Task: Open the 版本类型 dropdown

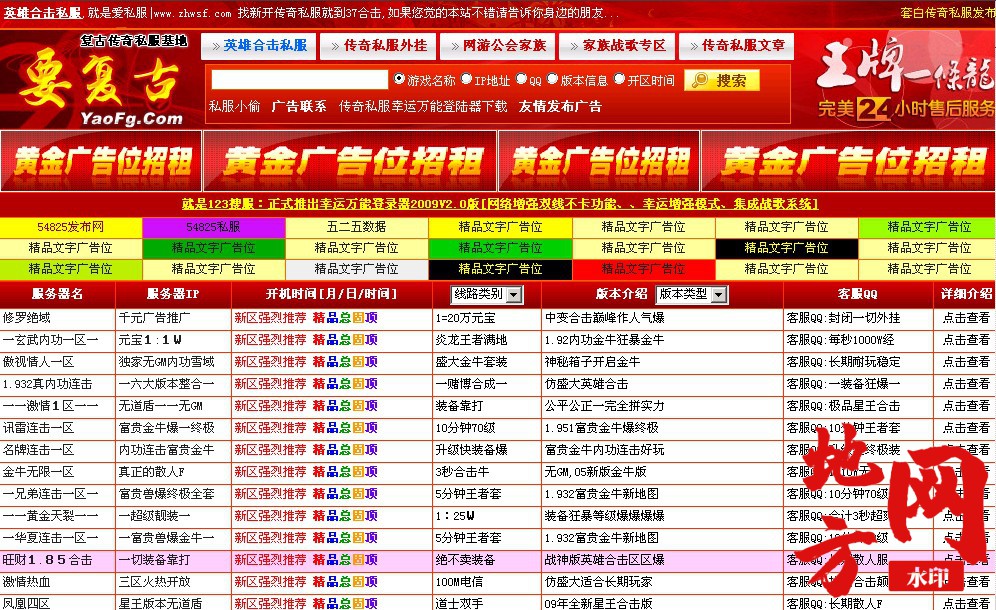Action: click(692, 294)
